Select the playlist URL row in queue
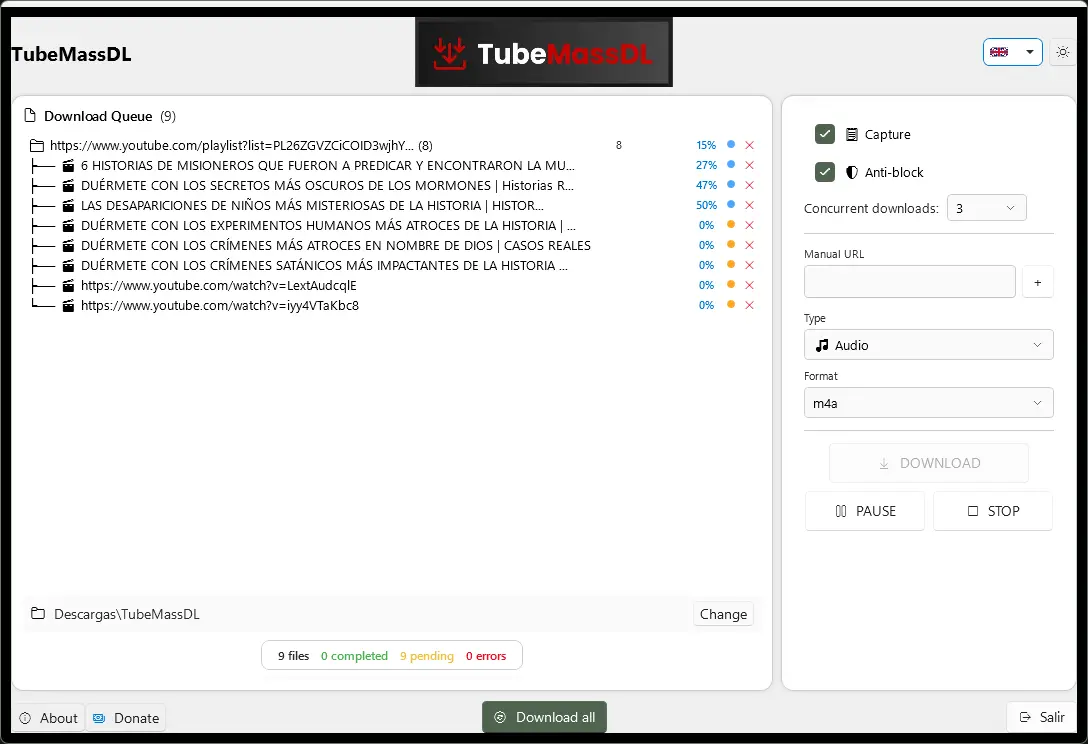The width and height of the screenshot is (1088, 744). coord(392,146)
